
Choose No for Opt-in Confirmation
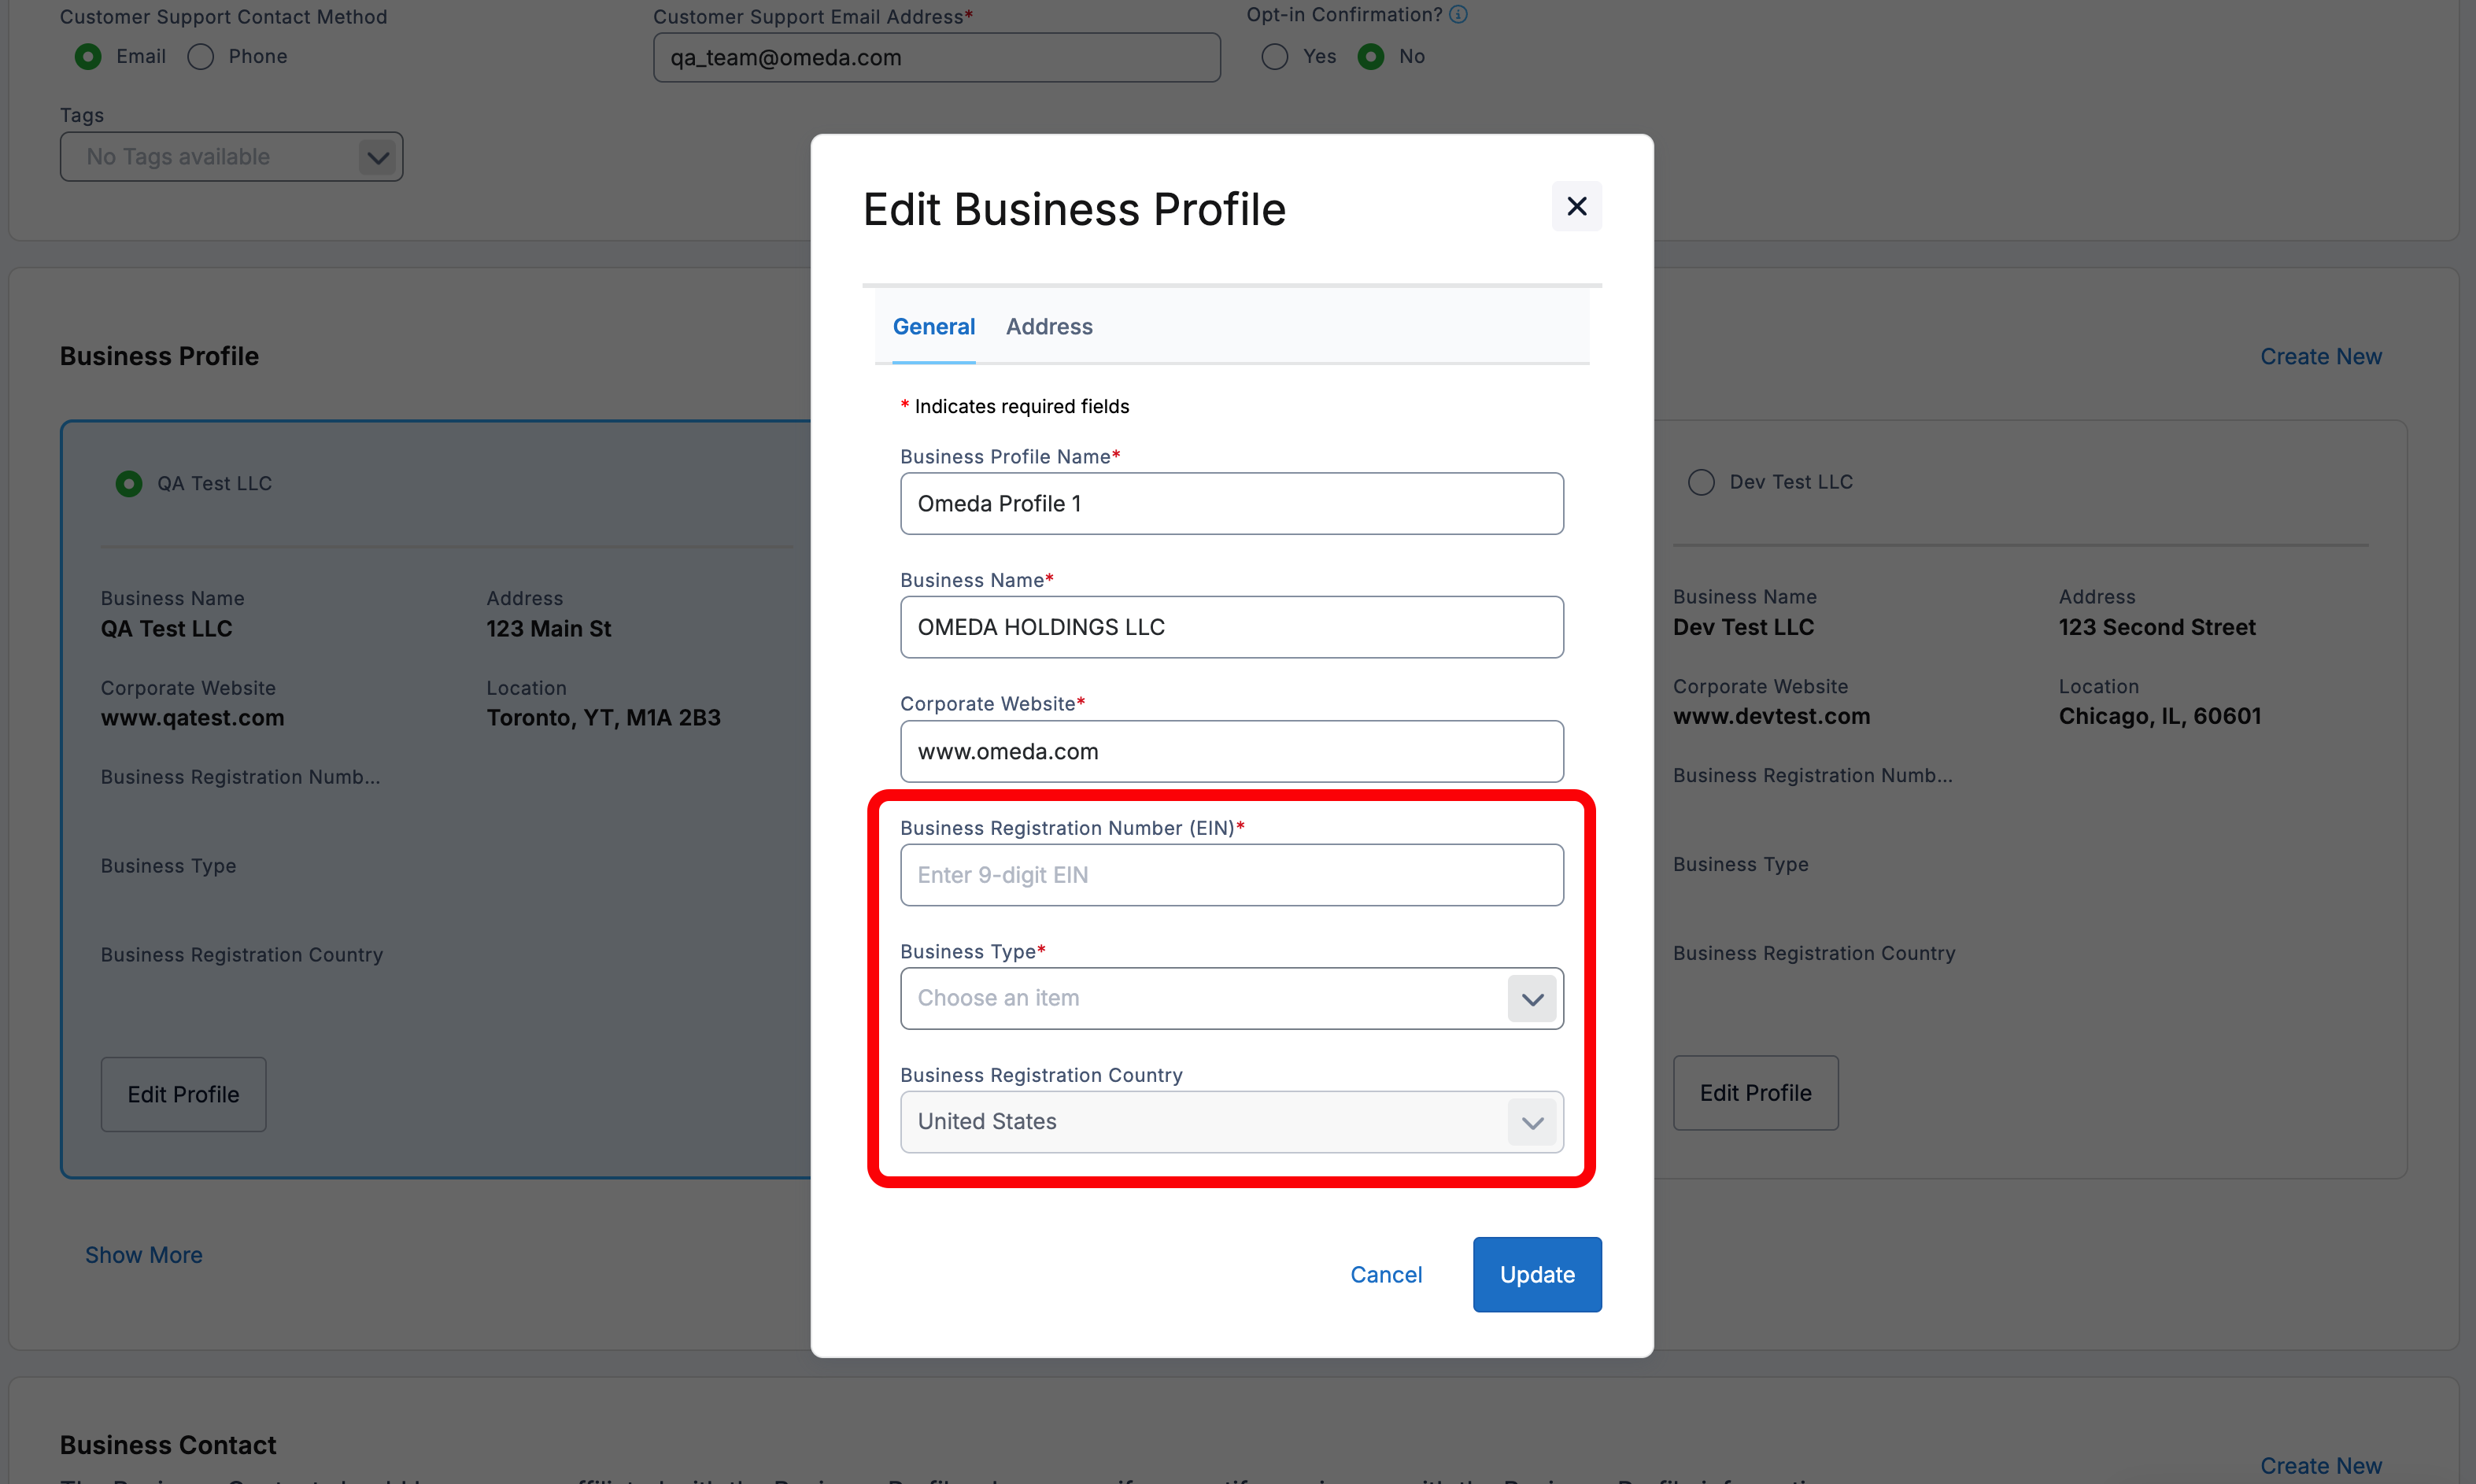1370,57
